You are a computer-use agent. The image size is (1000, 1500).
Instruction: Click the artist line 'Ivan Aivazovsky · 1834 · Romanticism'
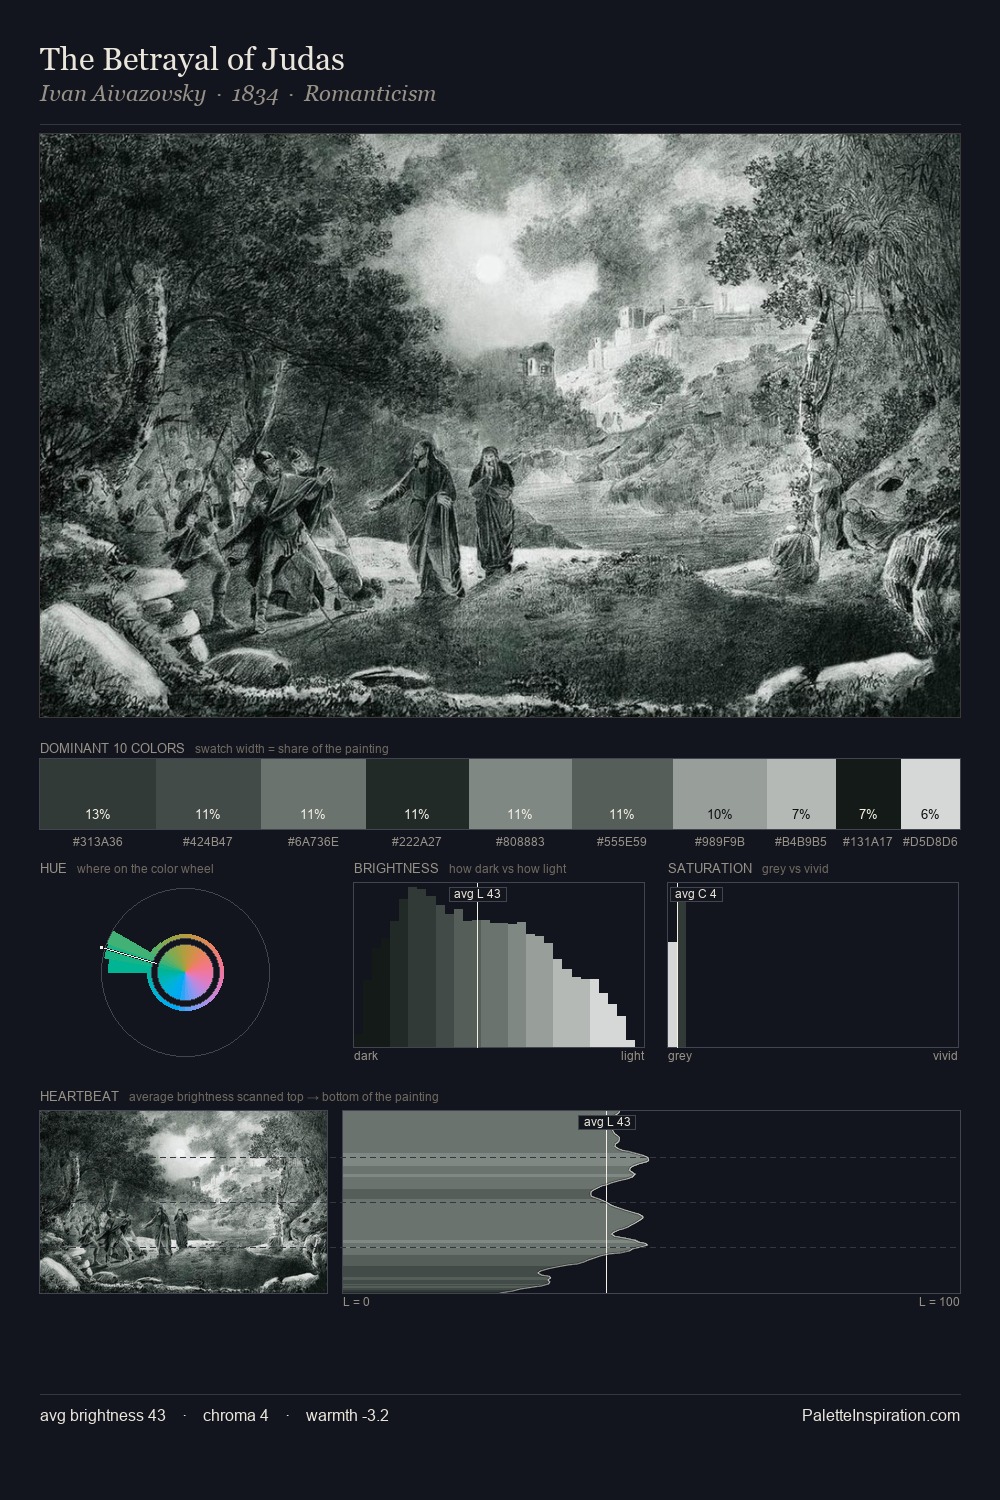238,94
